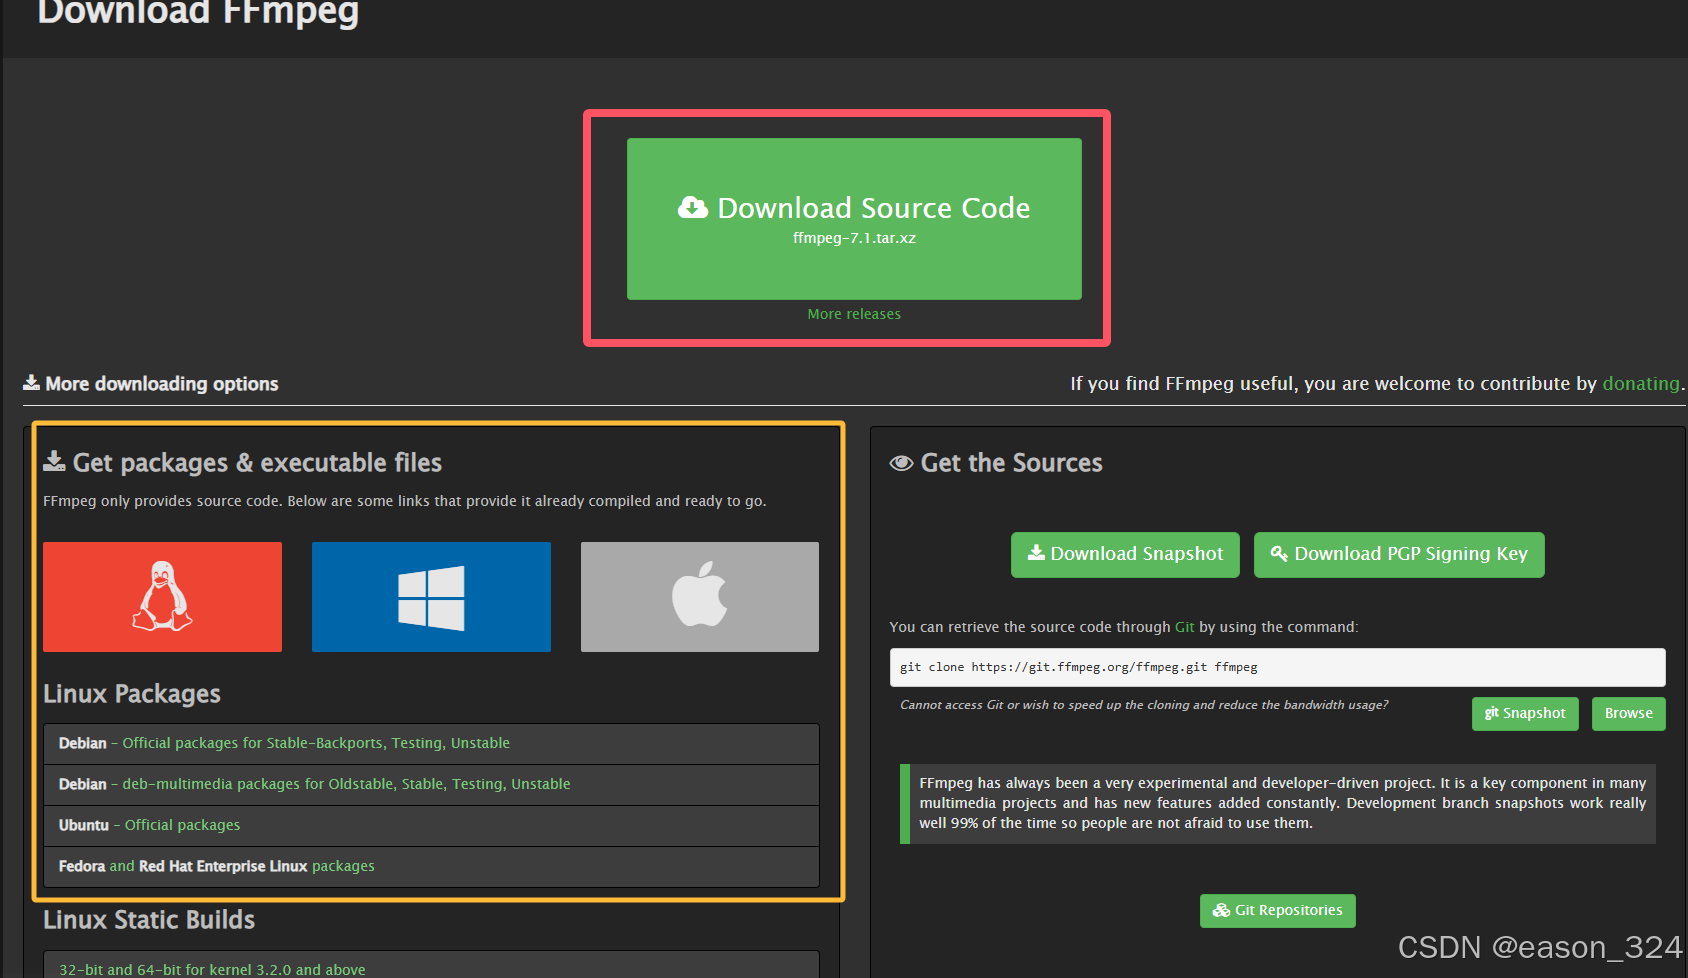Click the Download Source Code button

coord(854,219)
